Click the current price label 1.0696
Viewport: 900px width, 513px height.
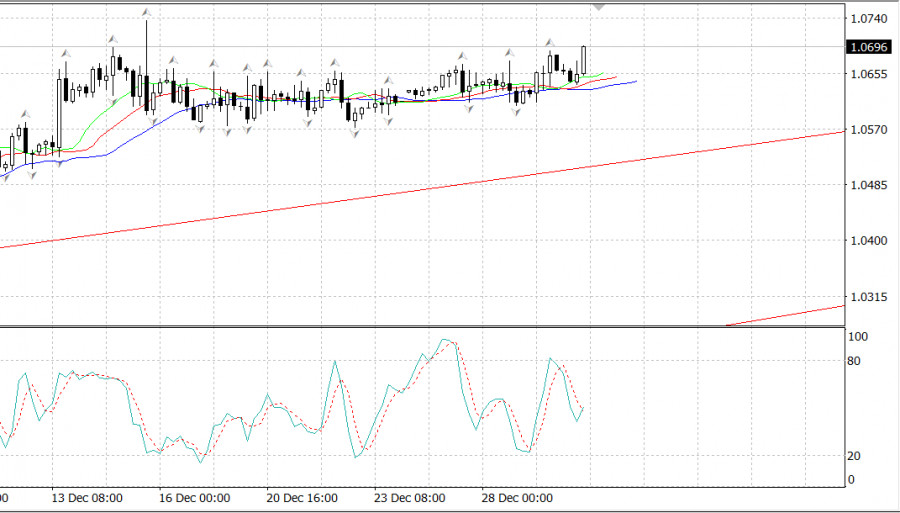pyautogui.click(x=866, y=47)
